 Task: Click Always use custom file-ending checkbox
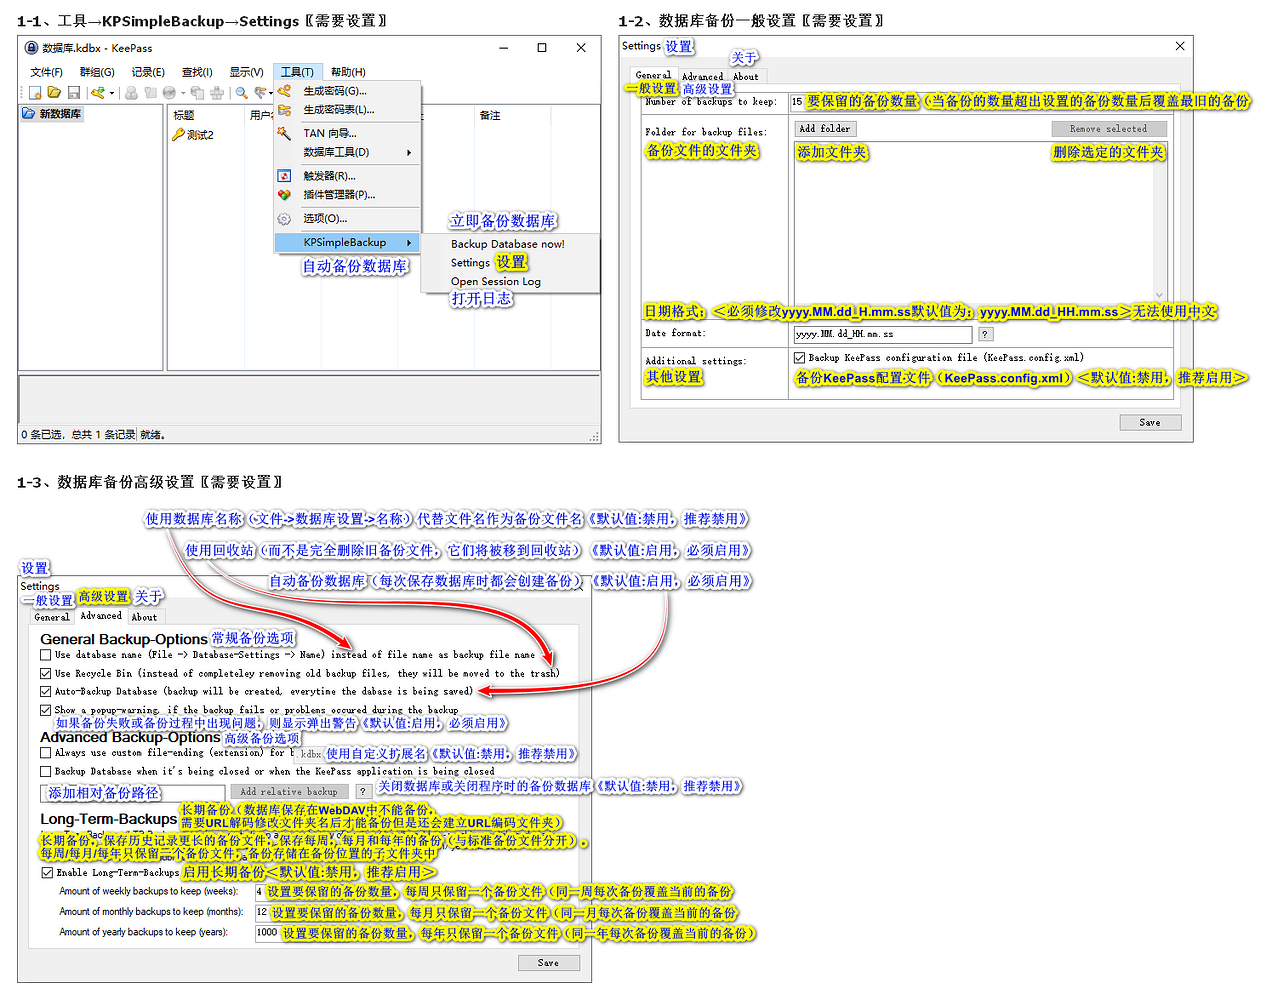[45, 753]
